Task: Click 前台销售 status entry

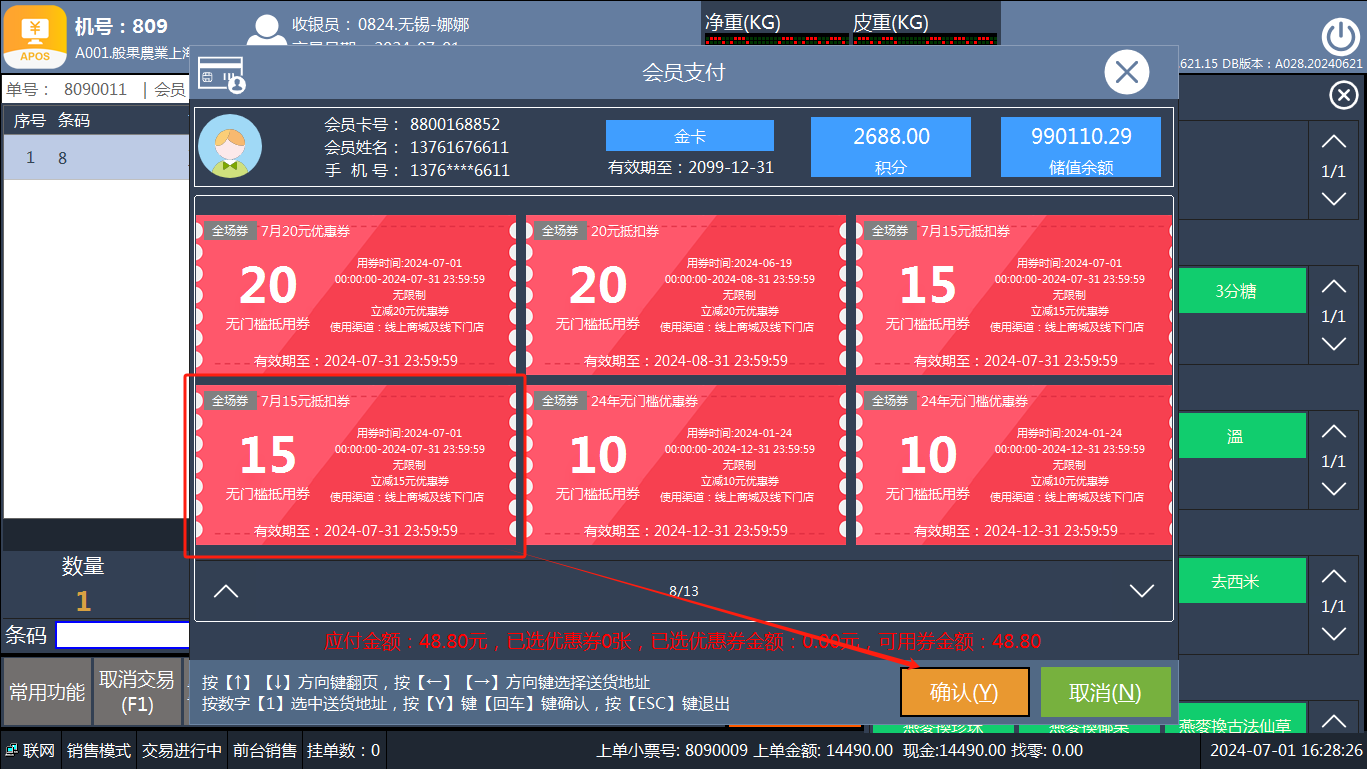Action: (264, 751)
